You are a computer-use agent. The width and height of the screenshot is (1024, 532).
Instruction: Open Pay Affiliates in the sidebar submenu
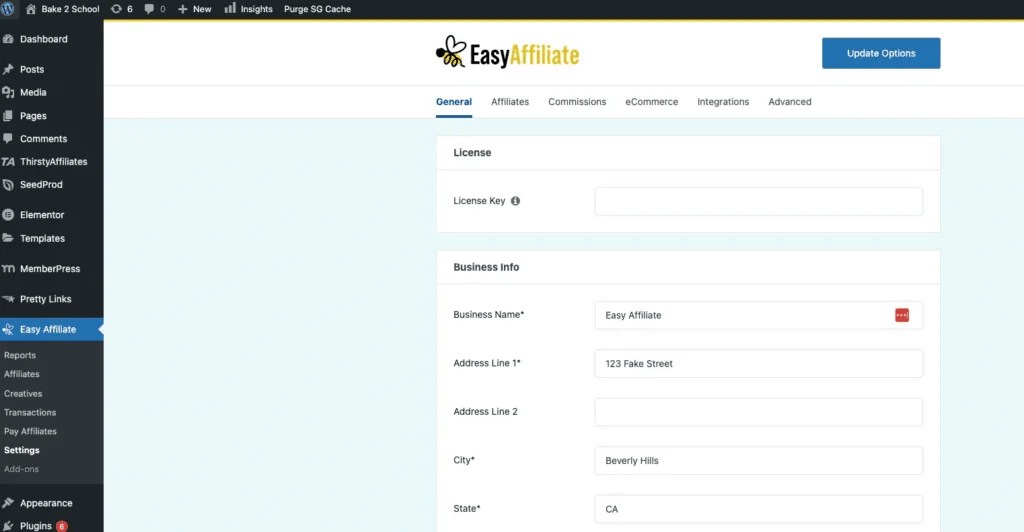click(x=30, y=431)
